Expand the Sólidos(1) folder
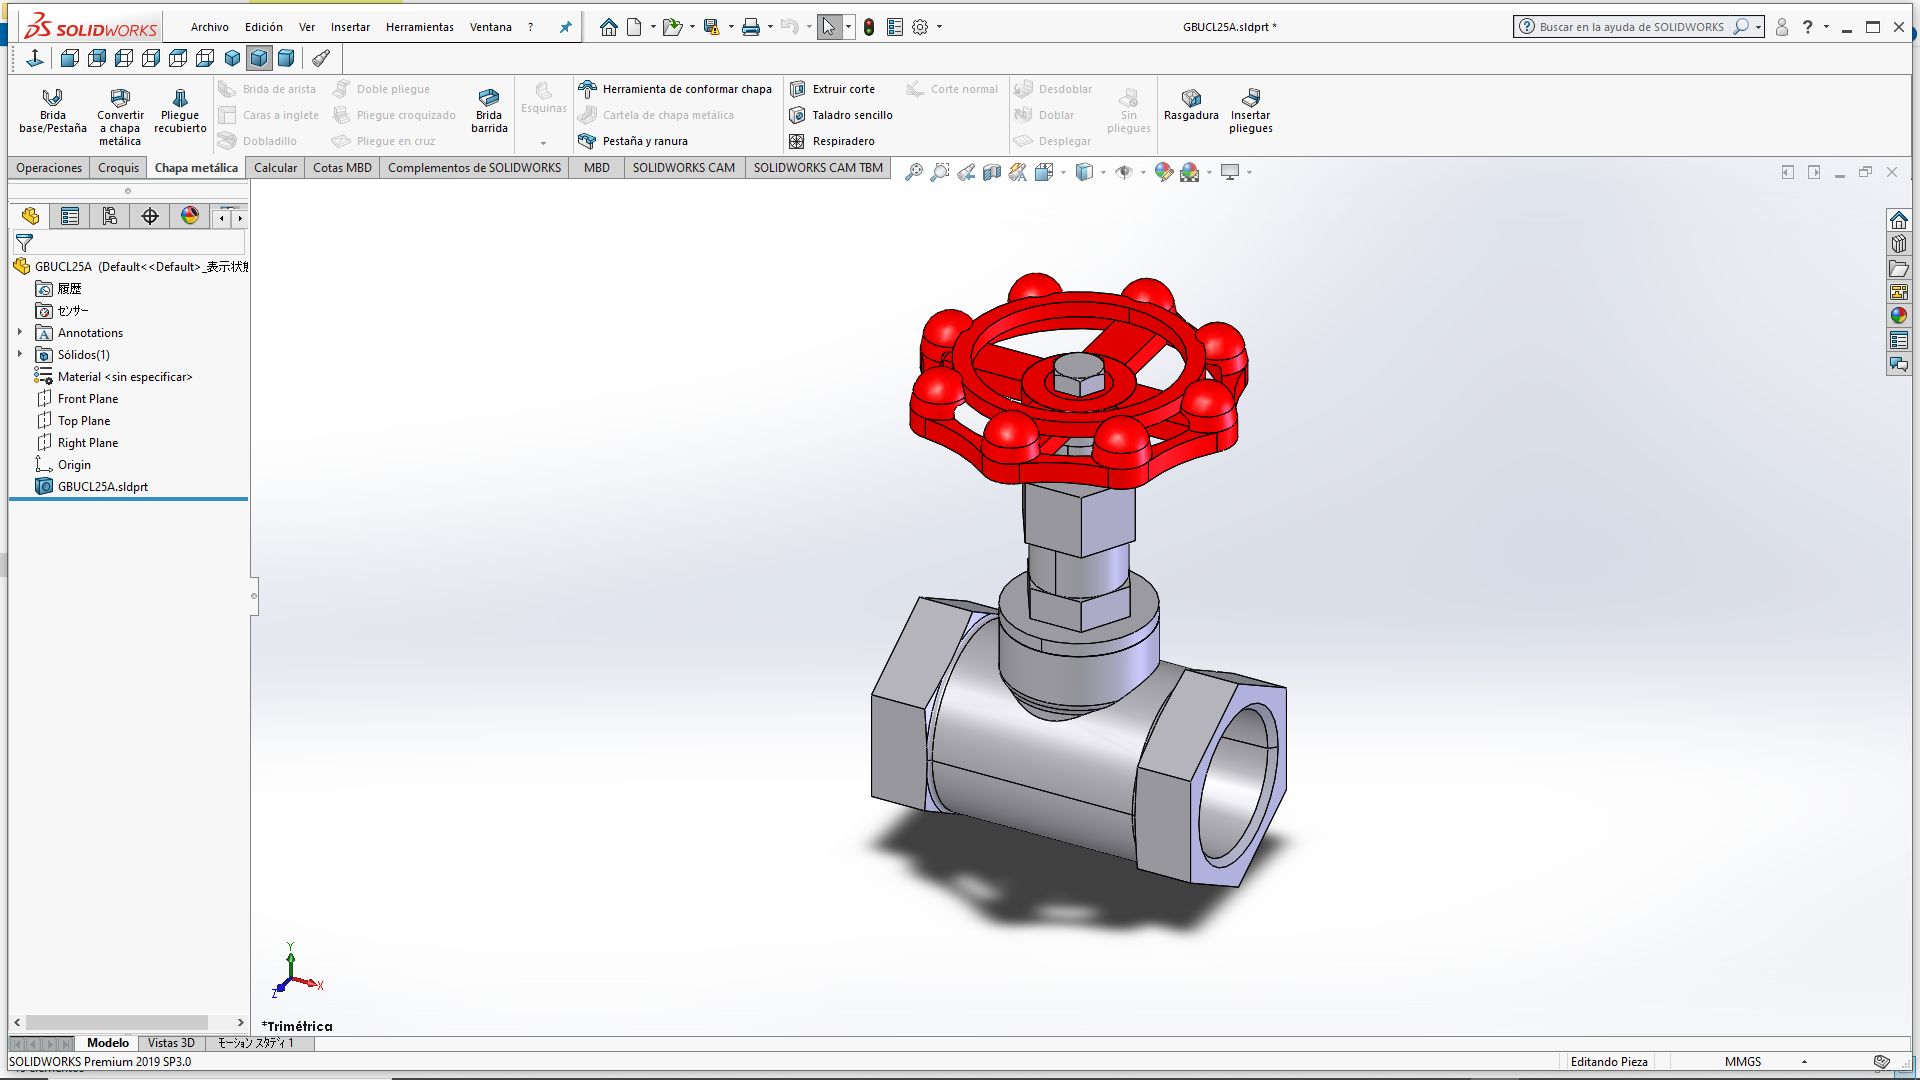The height and width of the screenshot is (1080, 1920). [x=20, y=354]
